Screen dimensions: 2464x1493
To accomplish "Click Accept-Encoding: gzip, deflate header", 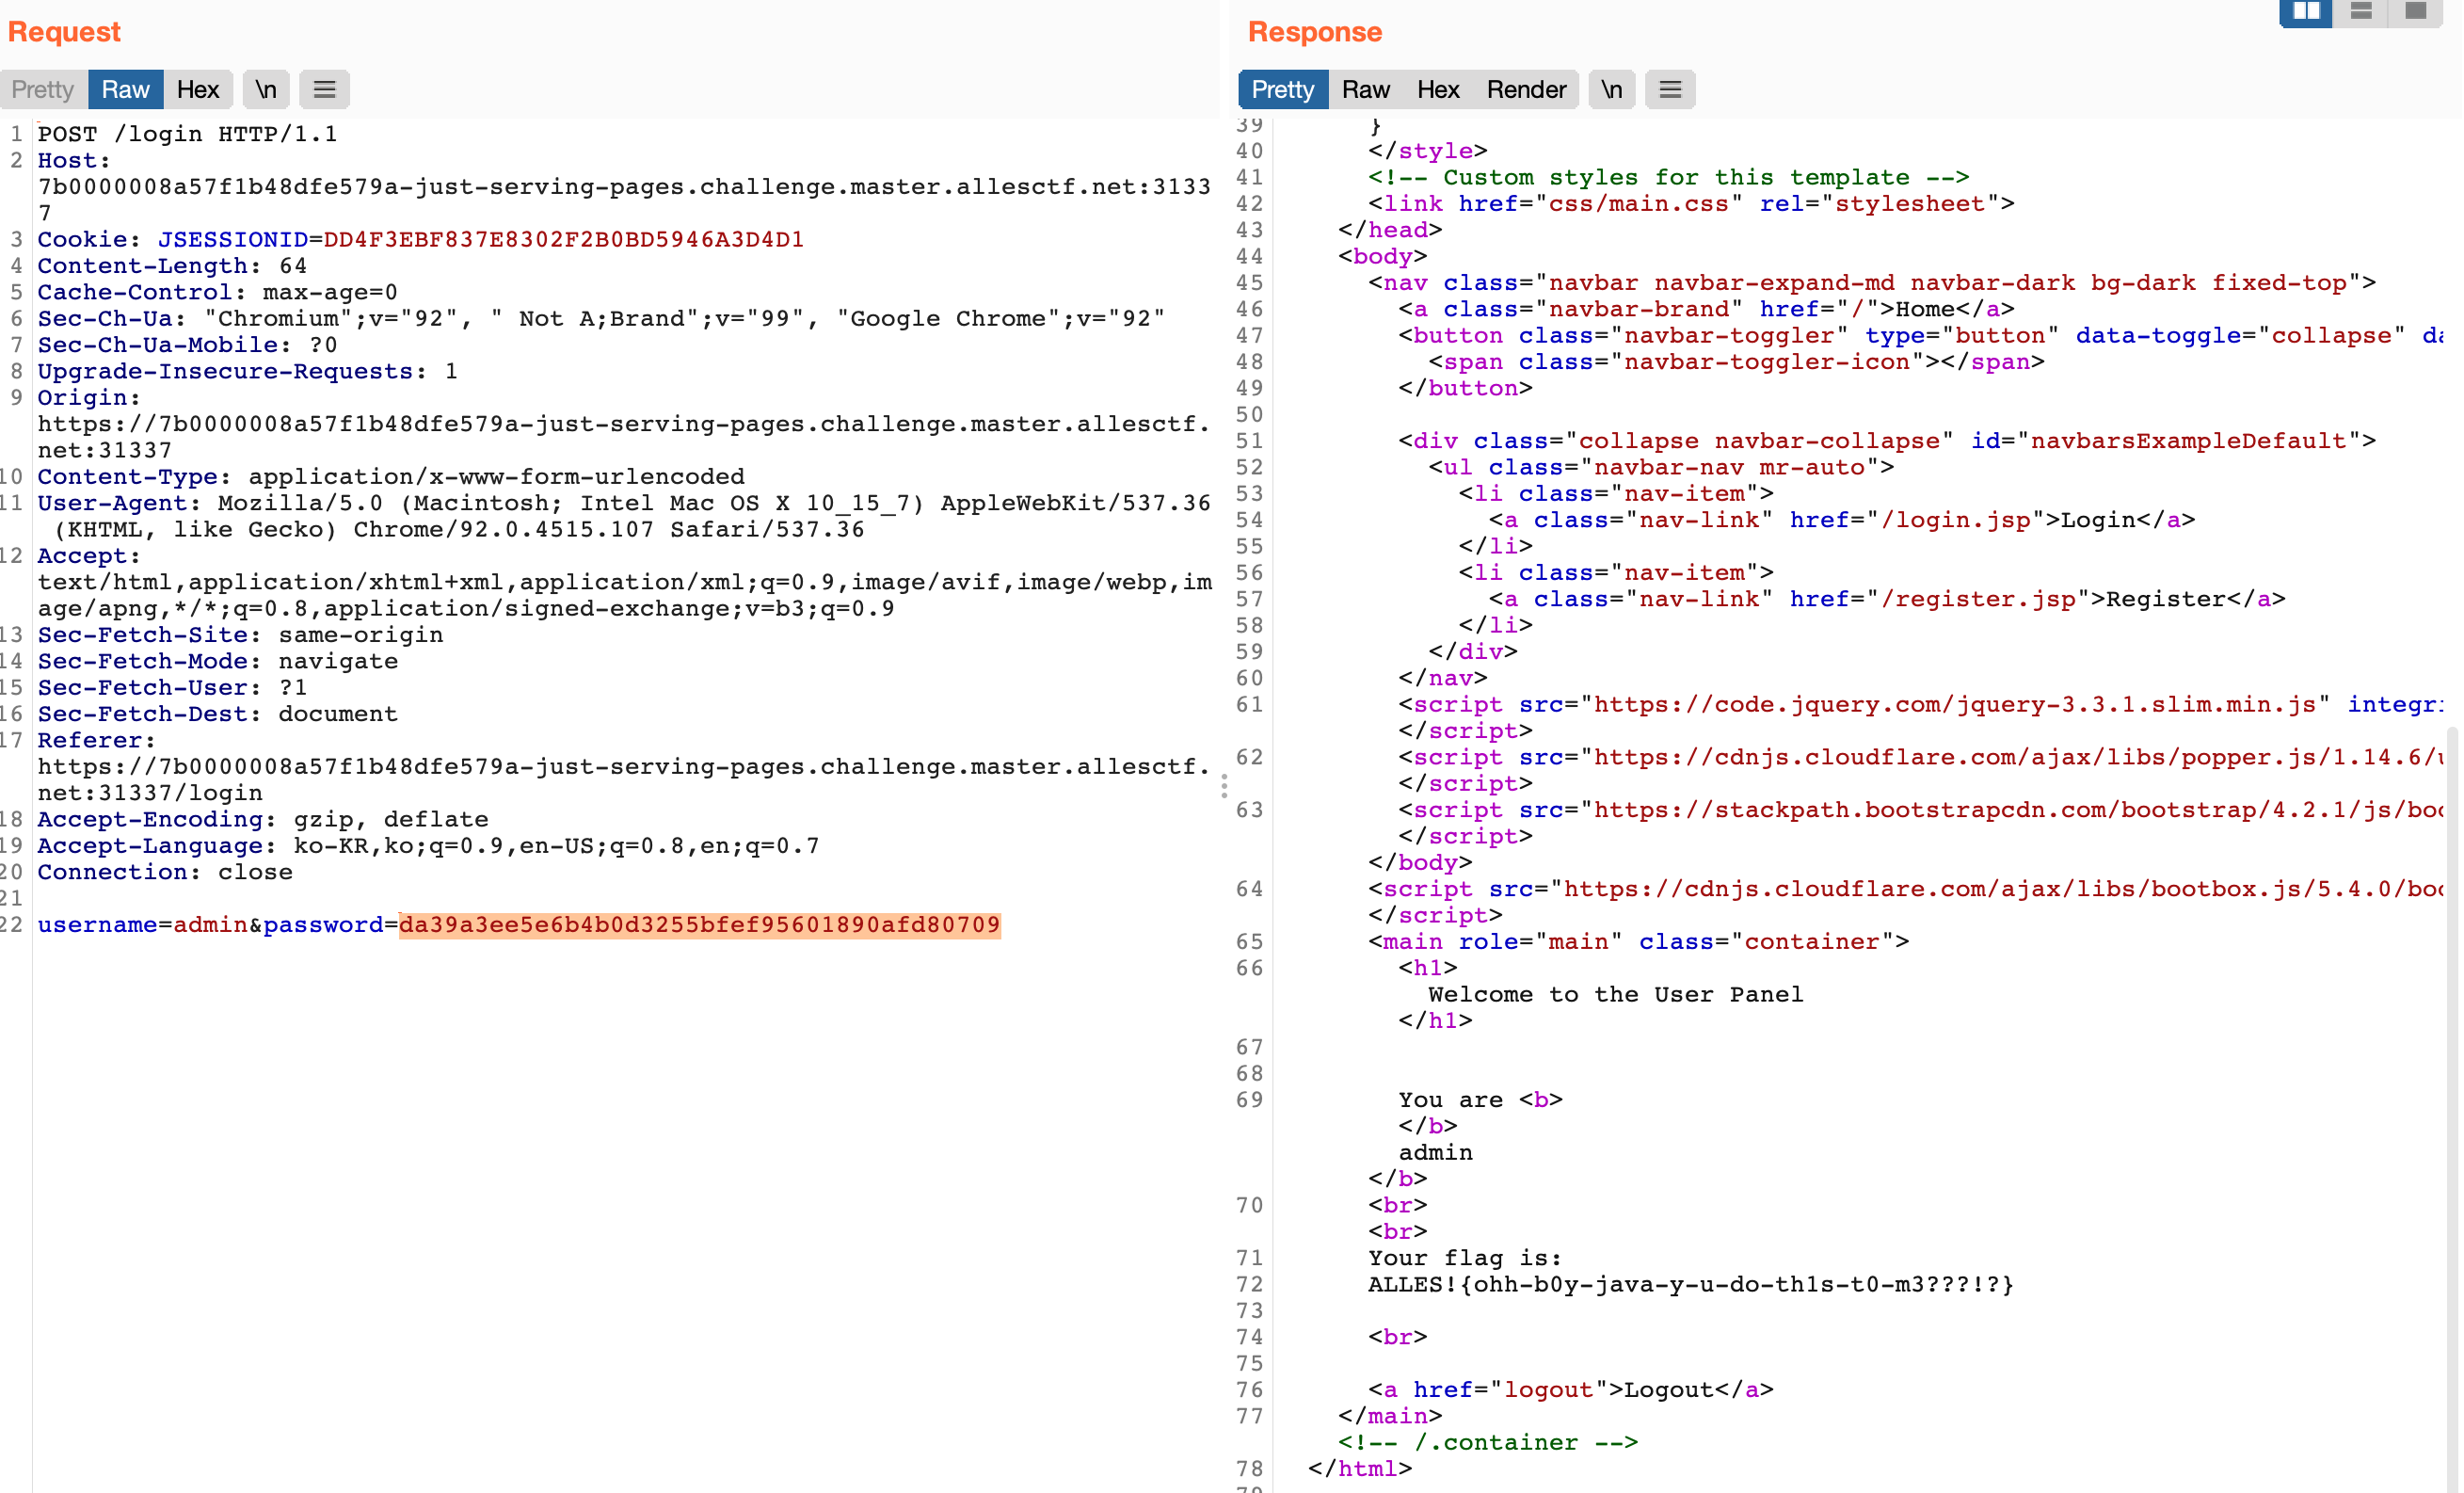I will coord(263,819).
